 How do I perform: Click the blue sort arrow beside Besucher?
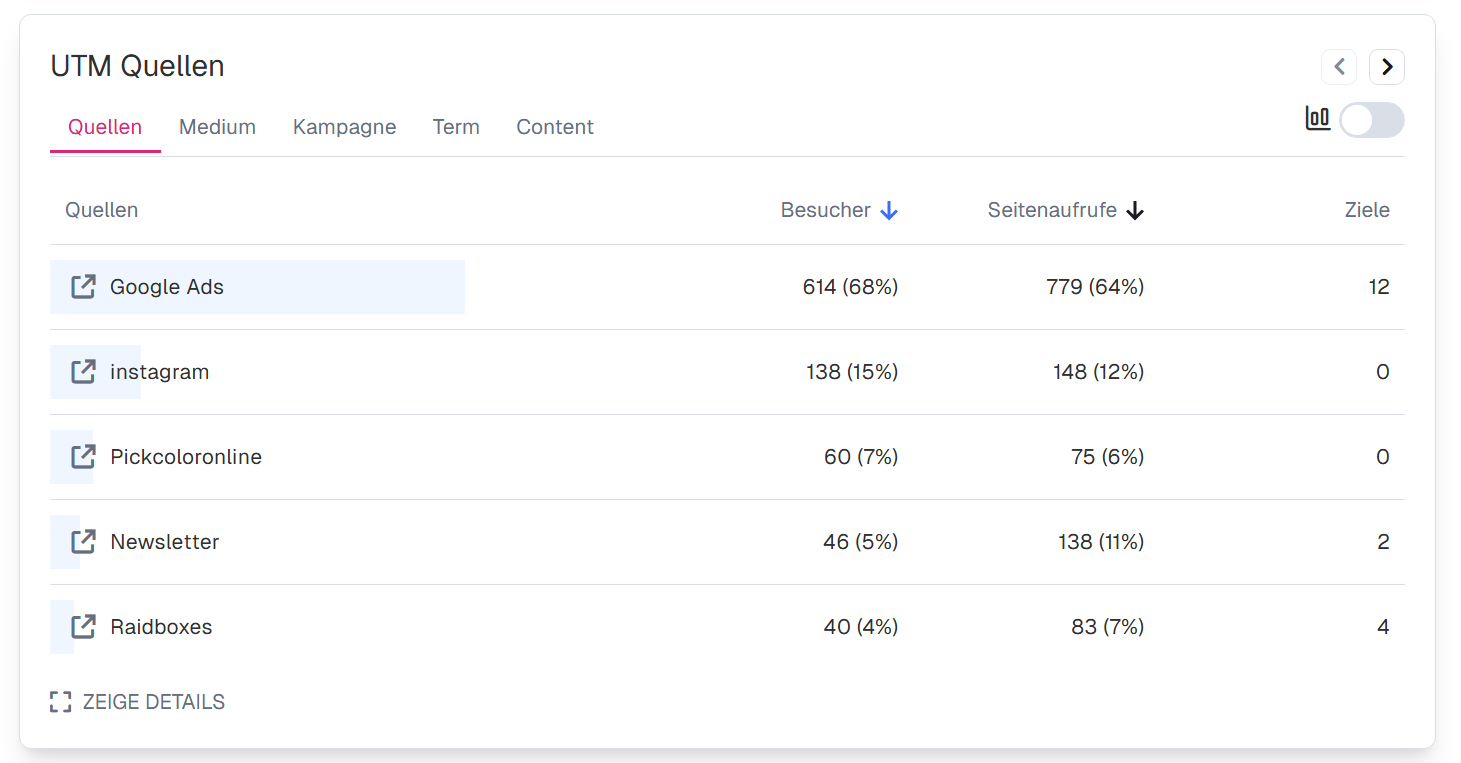tap(889, 211)
